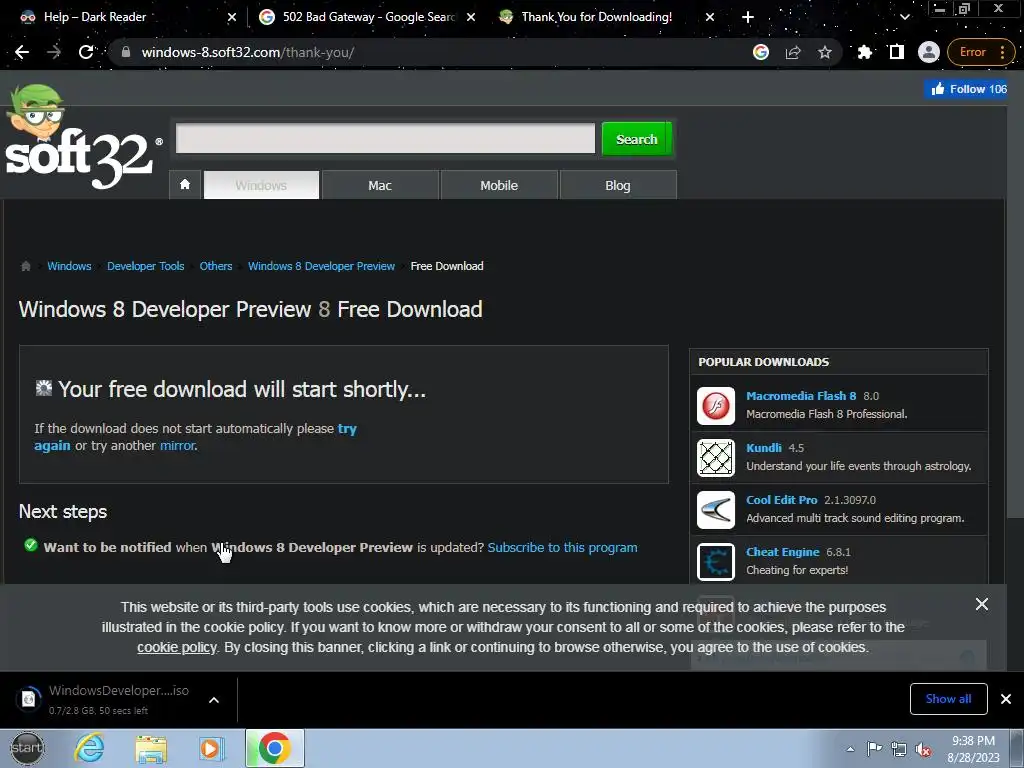
Task: Launch Internet Explorer from the taskbar
Action: coord(89,748)
